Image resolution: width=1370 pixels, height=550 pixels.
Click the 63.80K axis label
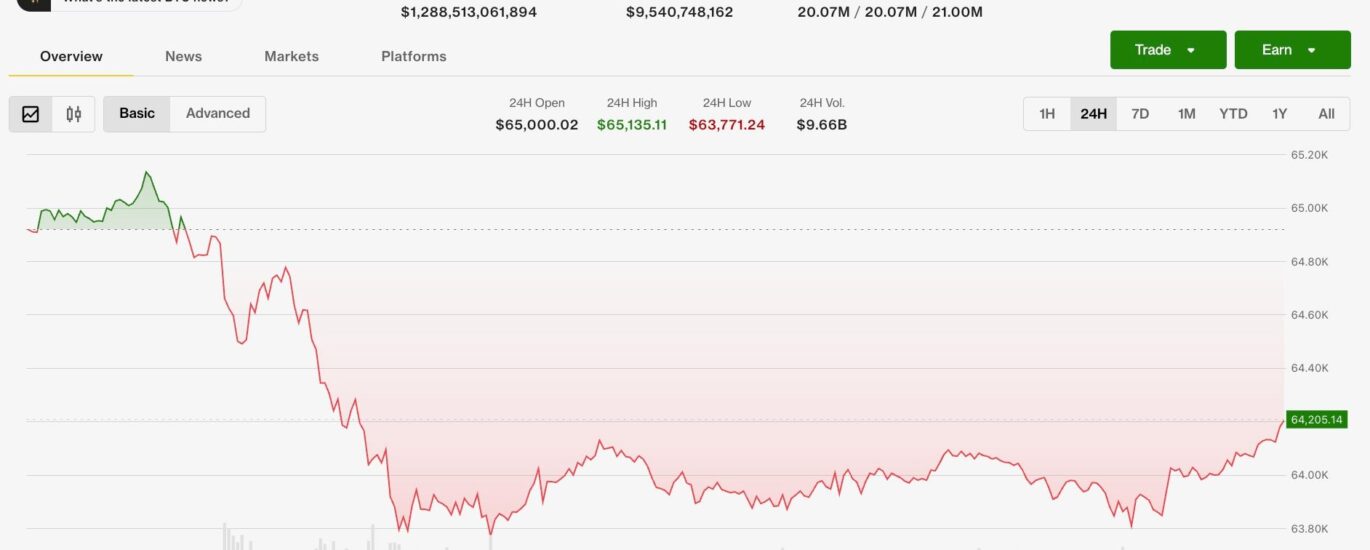click(x=1309, y=528)
